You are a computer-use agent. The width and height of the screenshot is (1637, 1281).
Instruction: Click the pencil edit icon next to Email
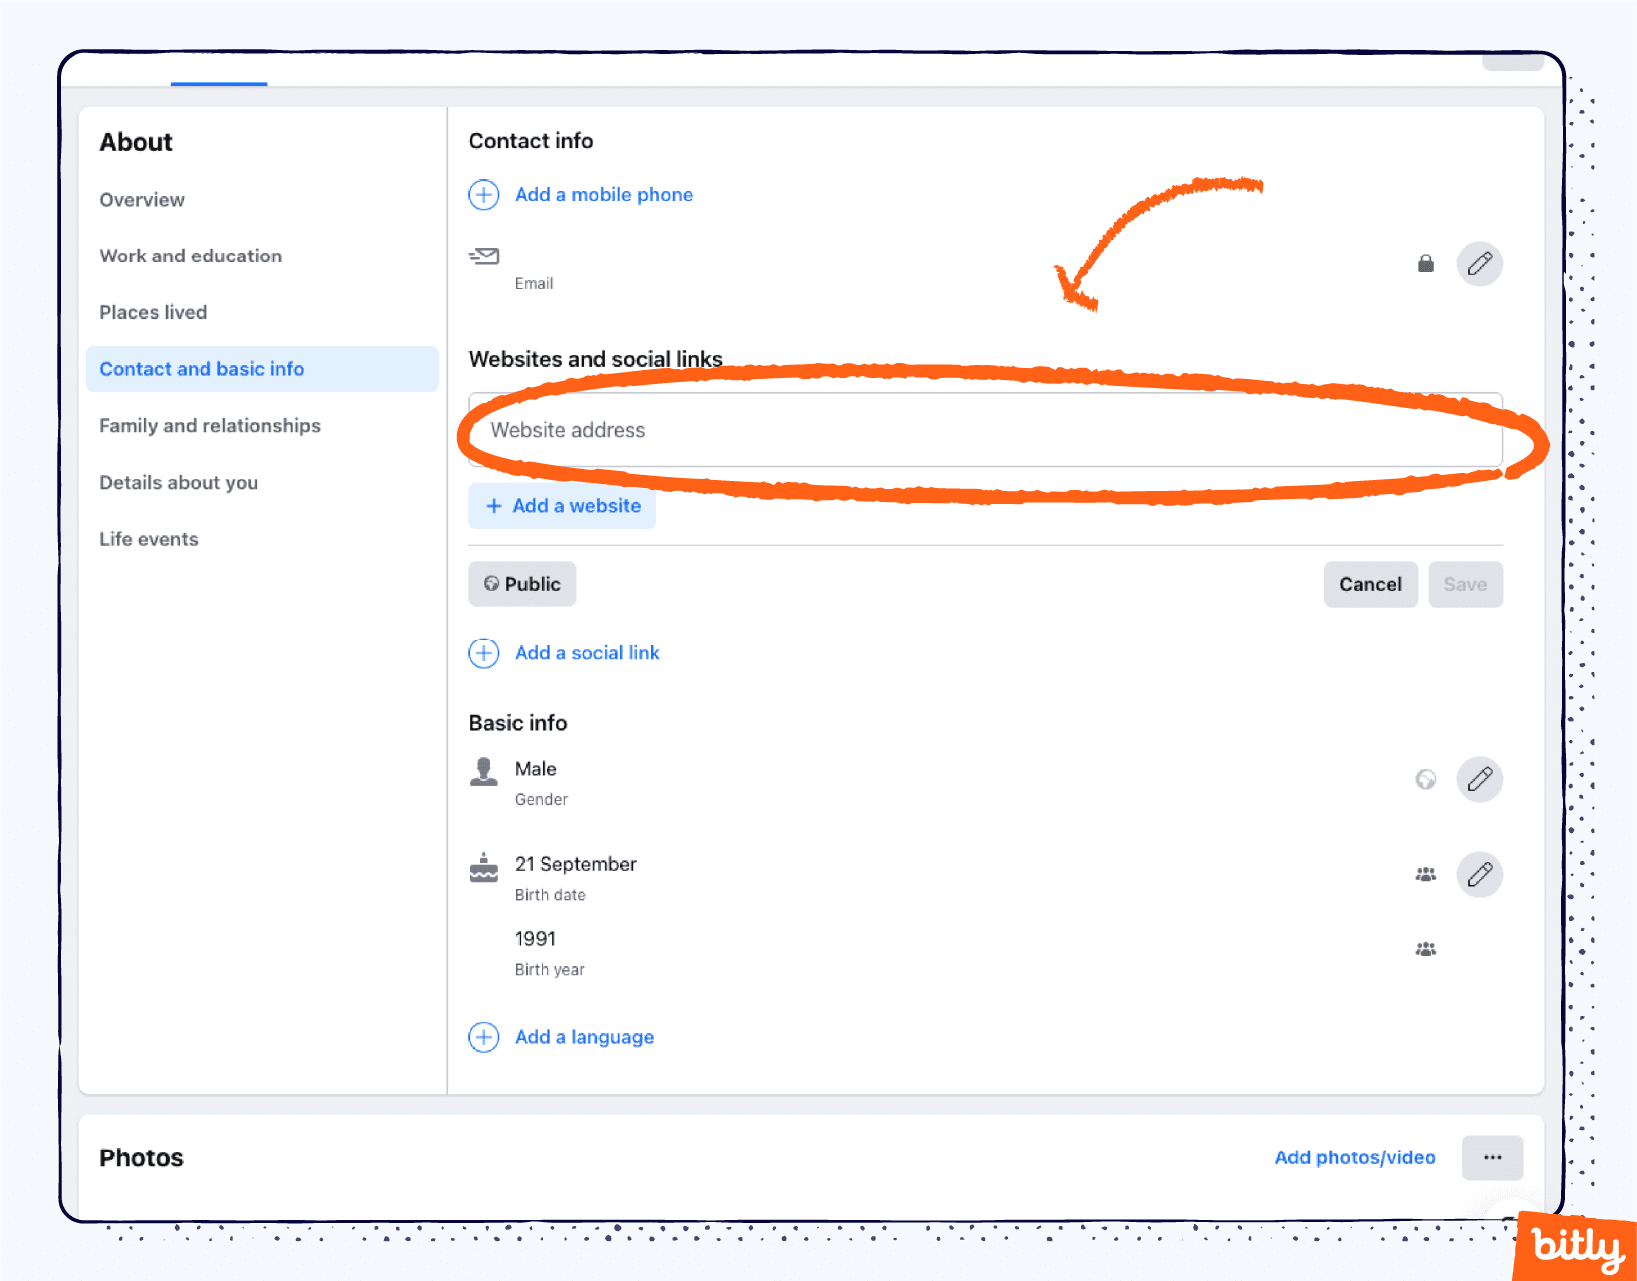[x=1480, y=263]
